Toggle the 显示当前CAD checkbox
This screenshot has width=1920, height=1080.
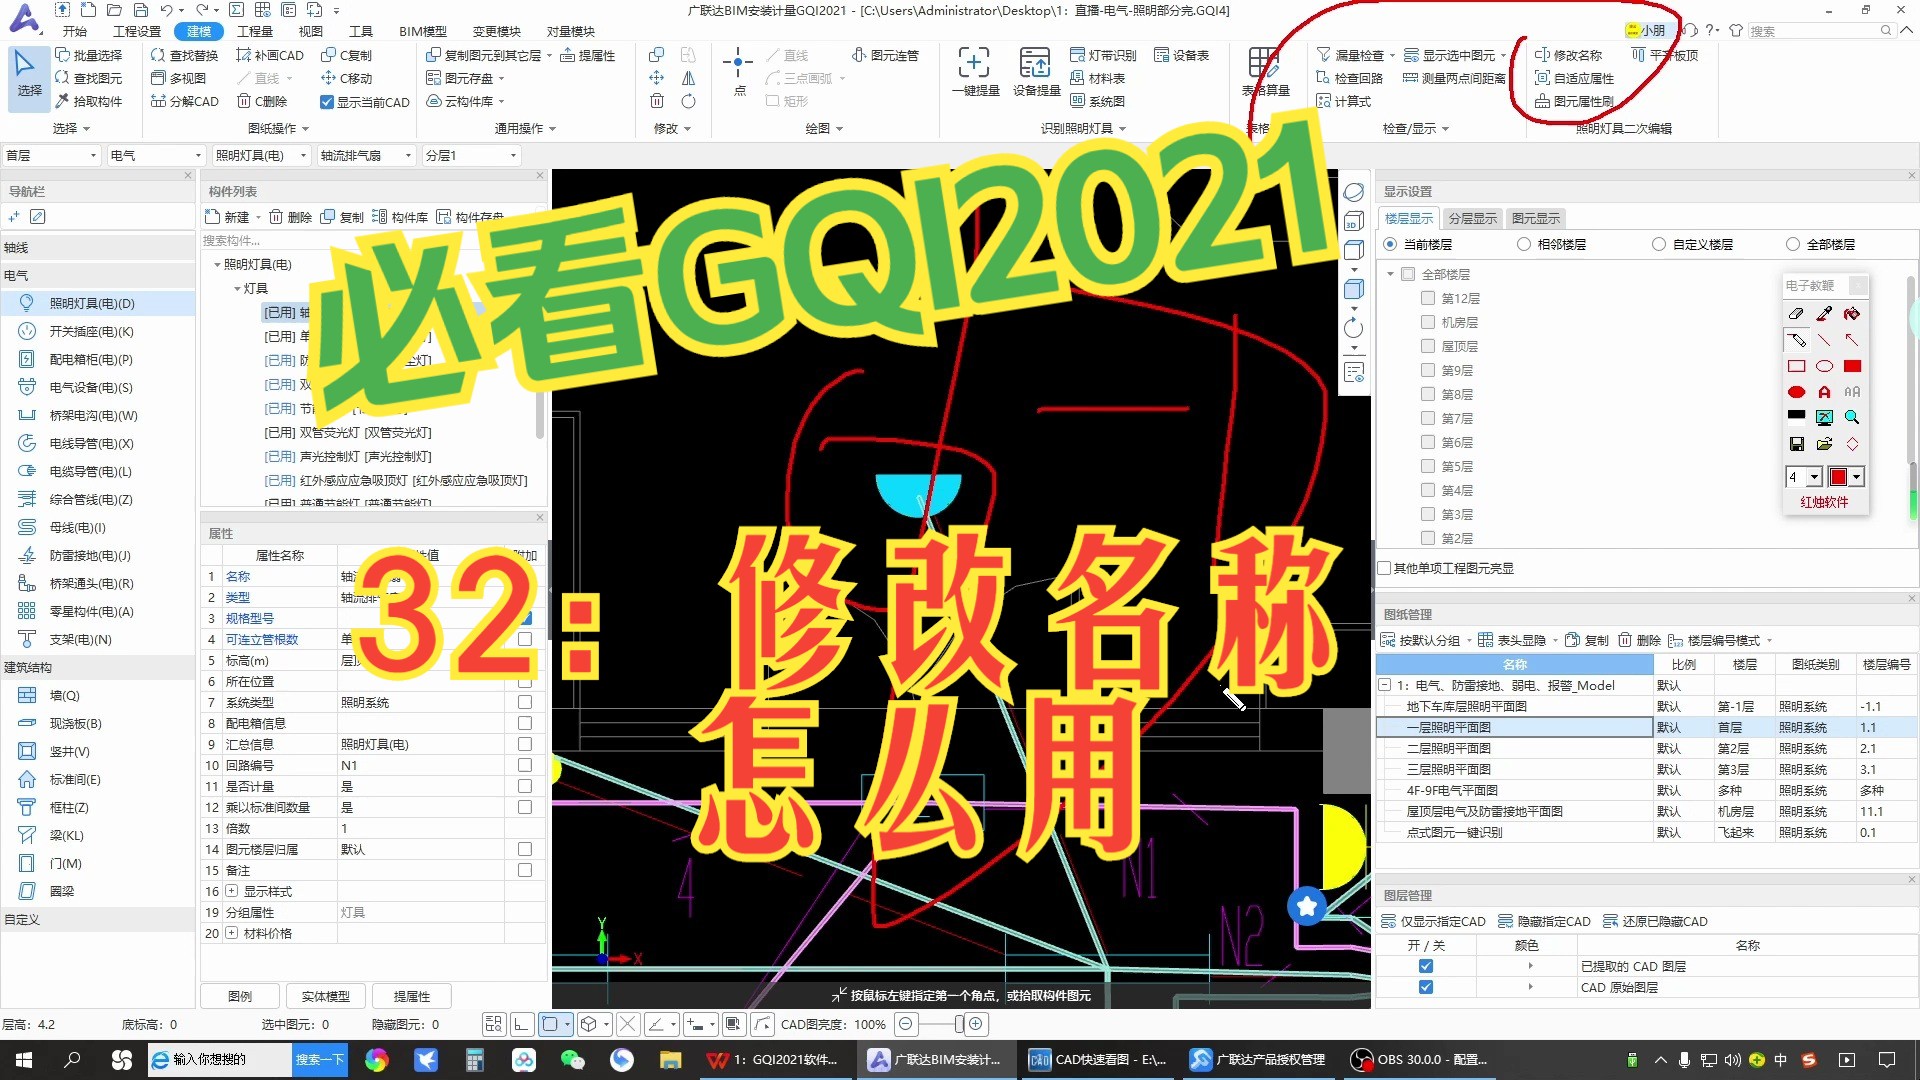[327, 101]
